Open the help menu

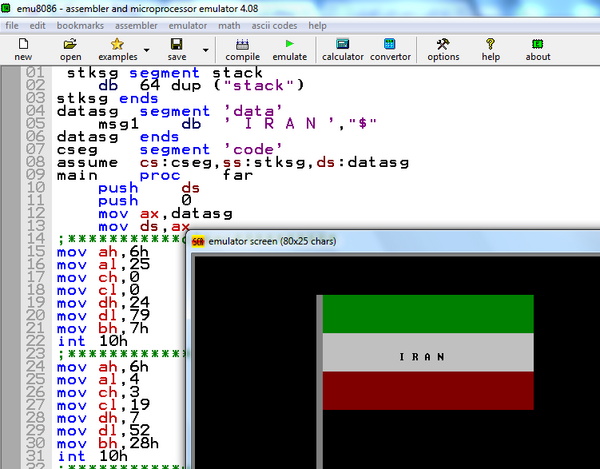point(318,26)
